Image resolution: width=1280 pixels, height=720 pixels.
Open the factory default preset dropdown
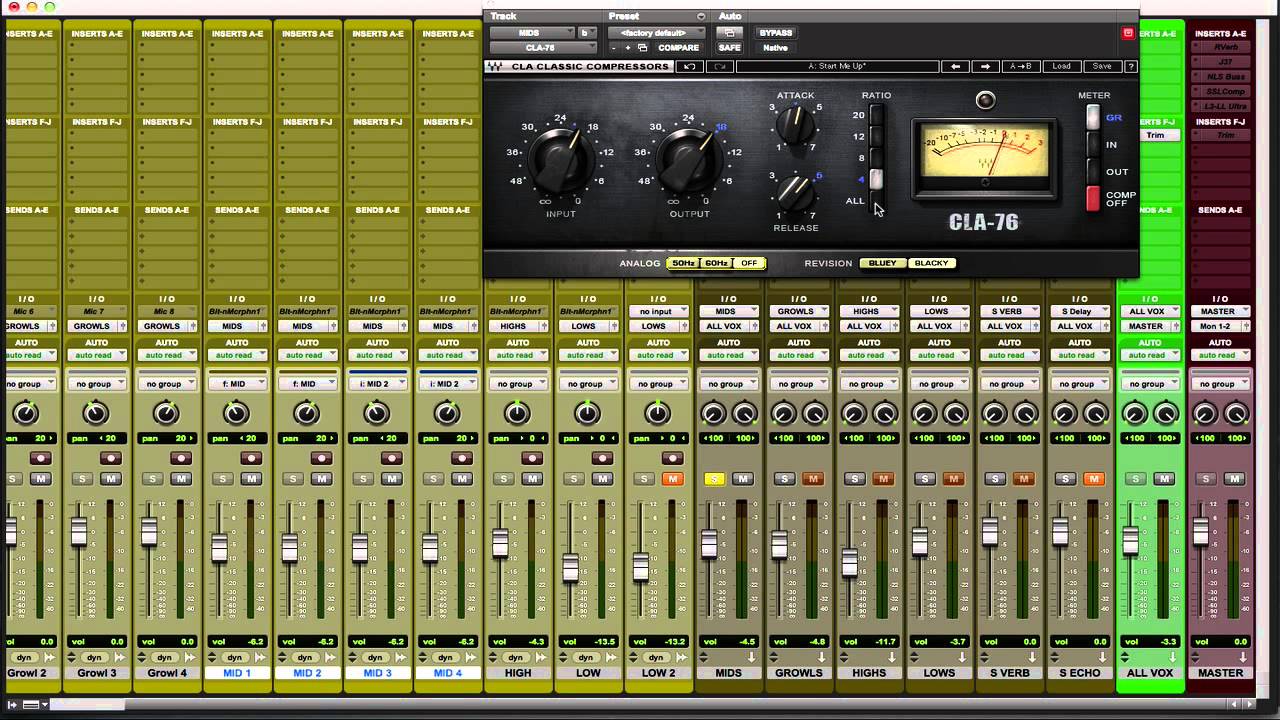657,33
